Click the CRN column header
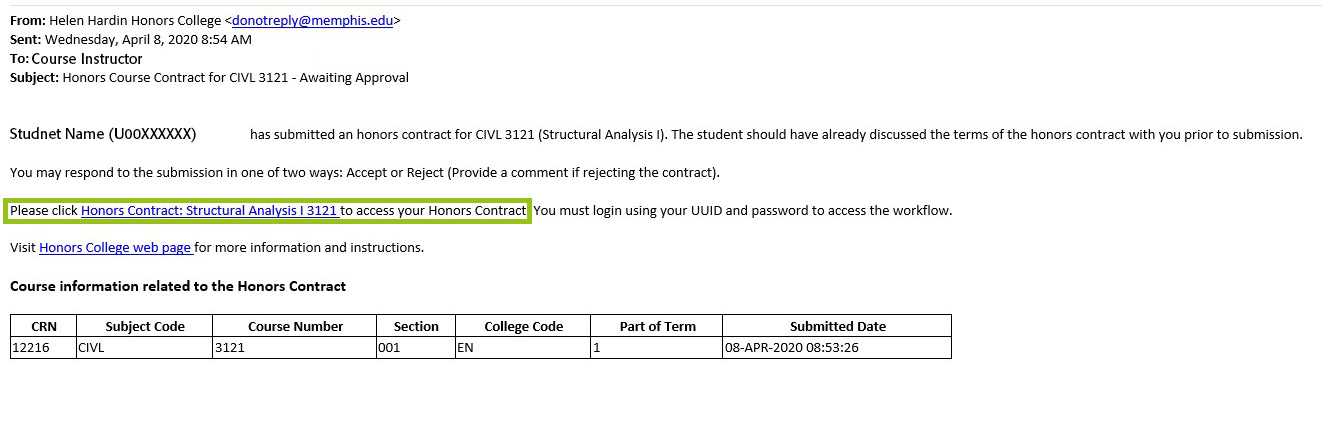This screenshot has width=1322, height=425. [x=43, y=326]
